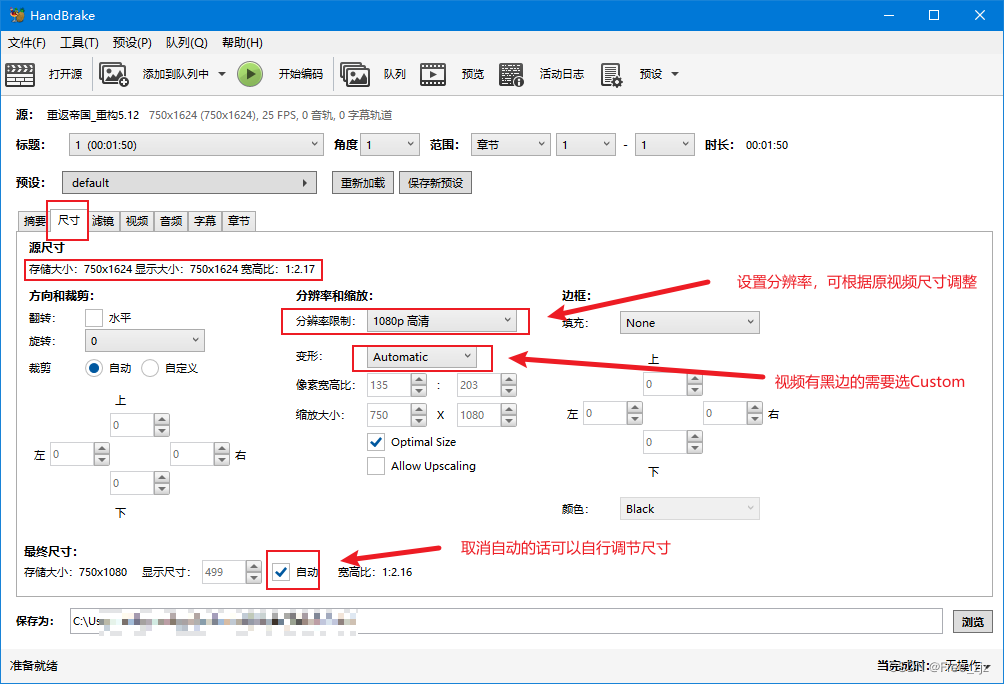Click the 保存为 file path field

pos(506,621)
